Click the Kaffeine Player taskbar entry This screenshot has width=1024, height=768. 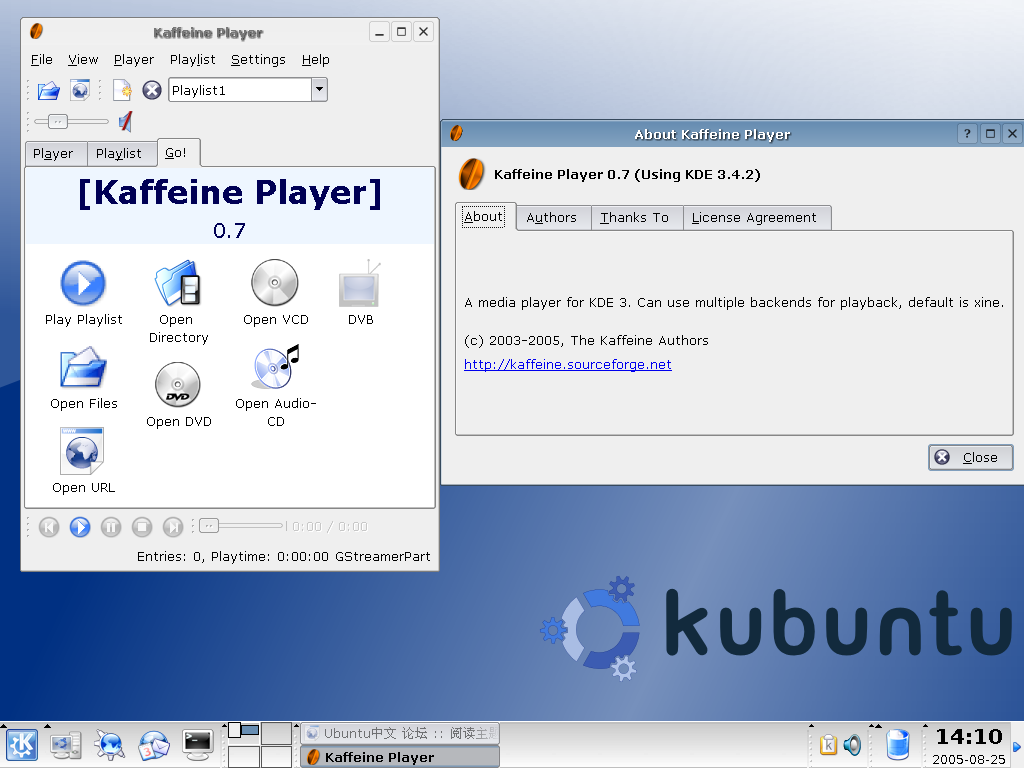[400, 757]
